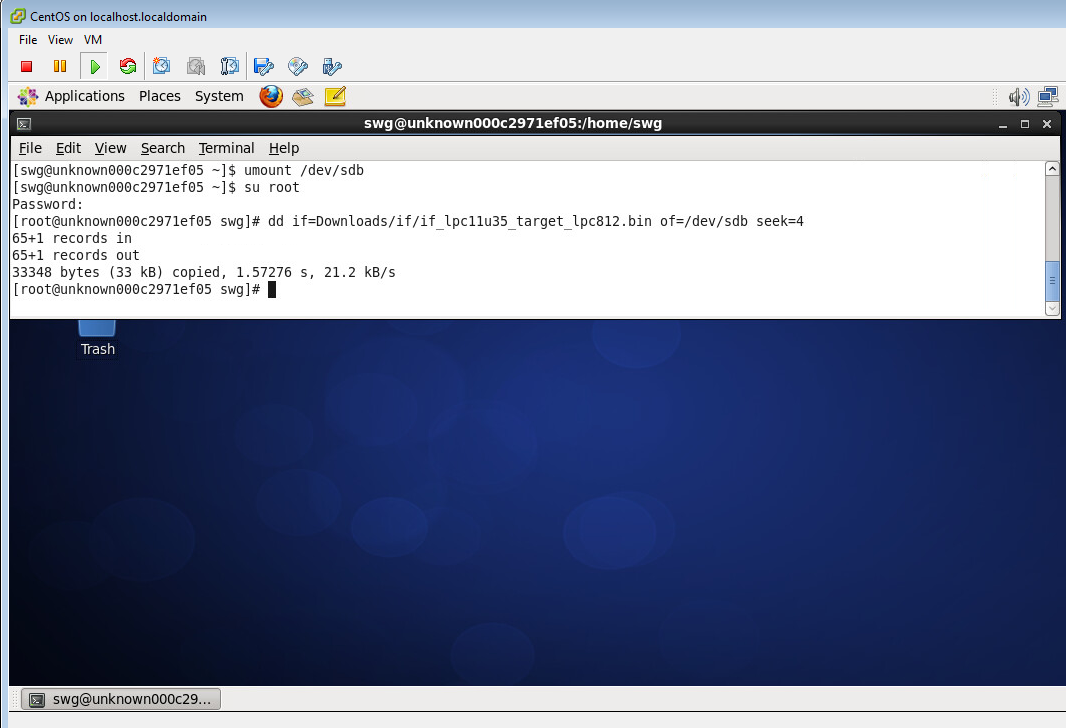
Task: Open the USB device connection icon
Action: pyautogui.click(x=332, y=67)
